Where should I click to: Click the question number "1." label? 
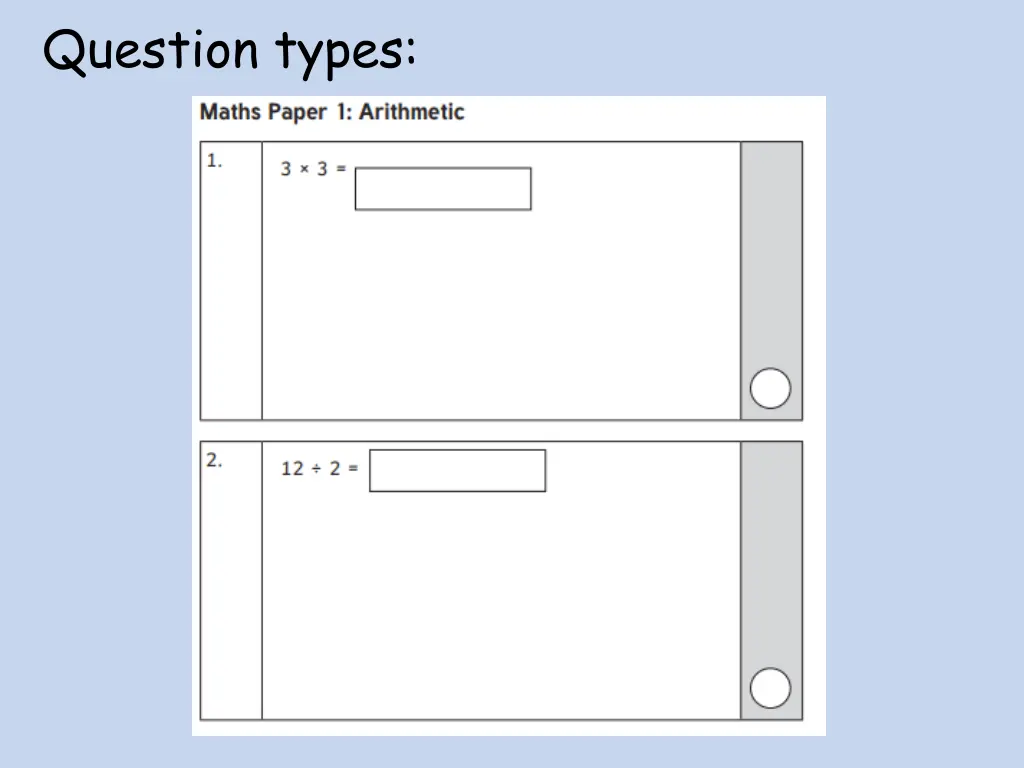coord(215,161)
